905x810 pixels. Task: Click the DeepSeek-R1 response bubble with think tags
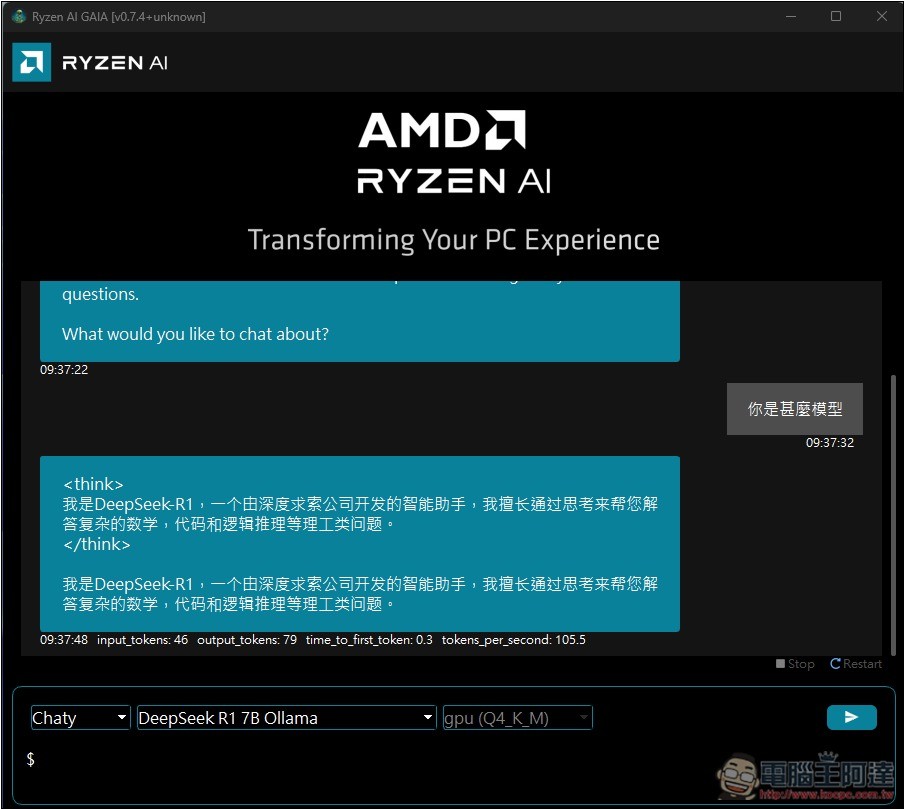point(360,544)
